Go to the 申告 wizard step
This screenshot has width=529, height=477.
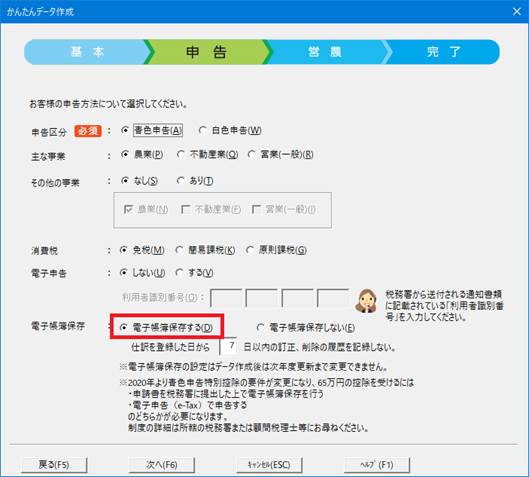point(206,52)
